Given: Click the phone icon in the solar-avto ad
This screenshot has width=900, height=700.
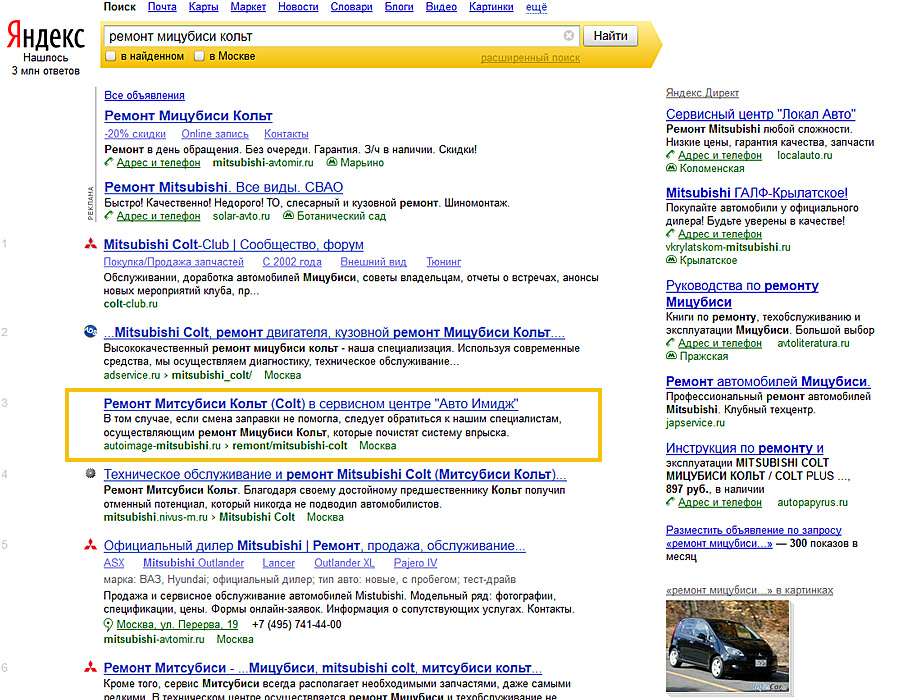Looking at the screenshot, I should (109, 216).
